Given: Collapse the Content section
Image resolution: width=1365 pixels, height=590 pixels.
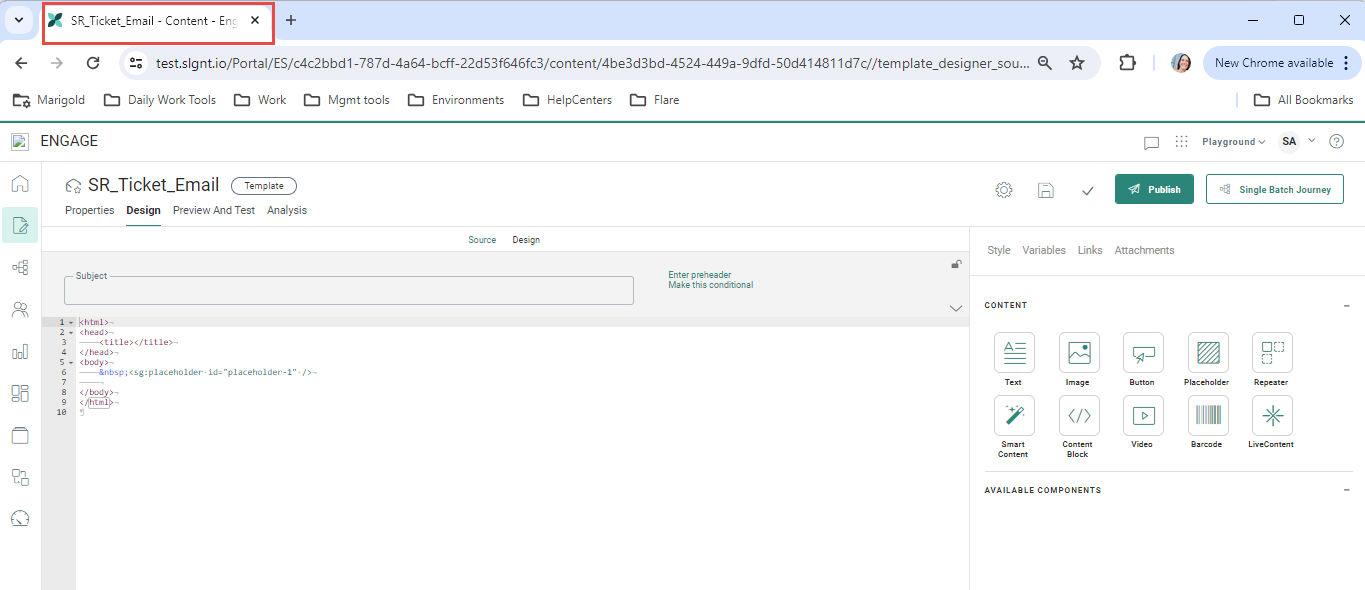Looking at the screenshot, I should click(1346, 306).
